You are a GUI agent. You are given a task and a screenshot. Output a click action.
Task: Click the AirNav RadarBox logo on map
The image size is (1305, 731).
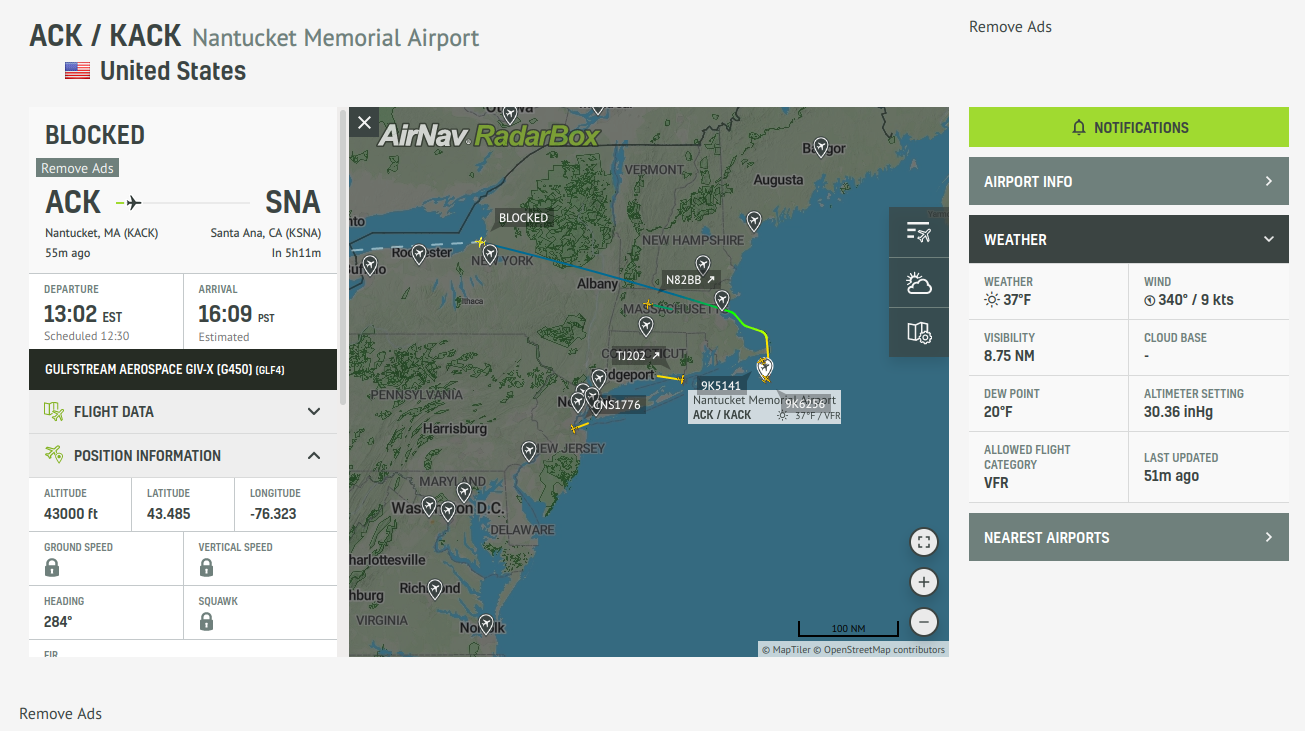(x=490, y=134)
